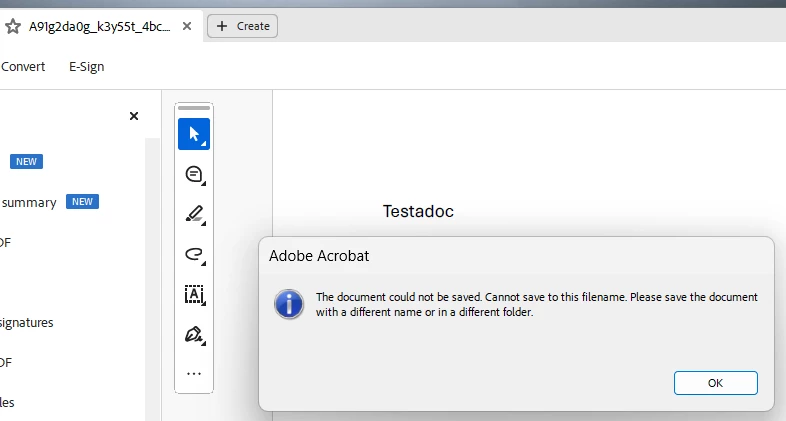Pick the text box tool
The height and width of the screenshot is (421, 786).
click(194, 295)
